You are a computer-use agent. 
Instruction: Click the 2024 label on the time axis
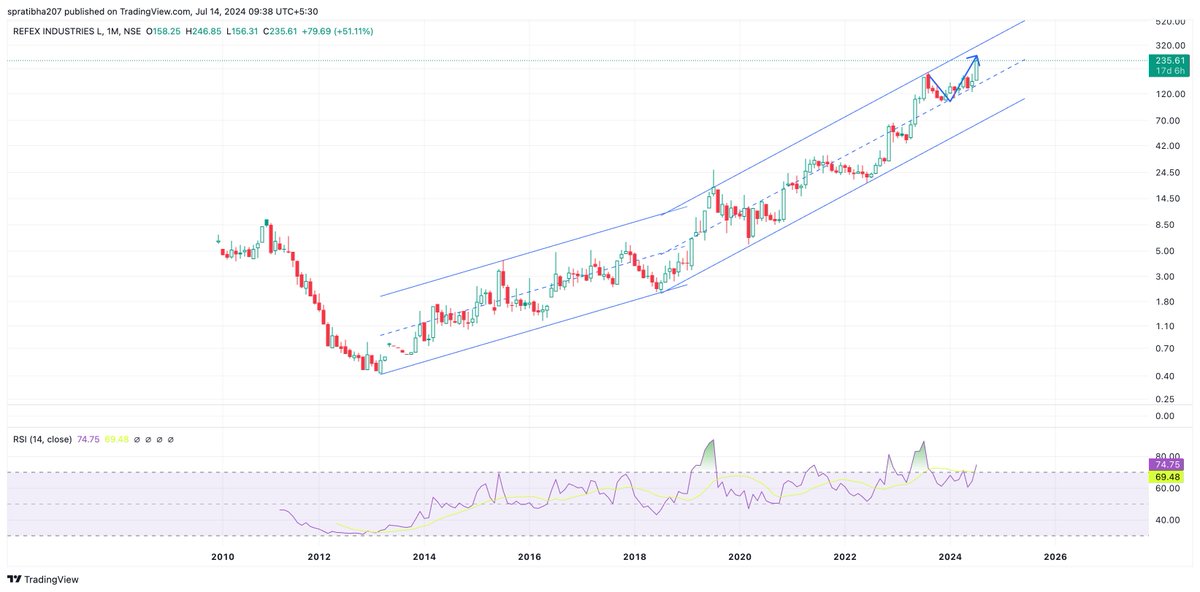[x=952, y=556]
